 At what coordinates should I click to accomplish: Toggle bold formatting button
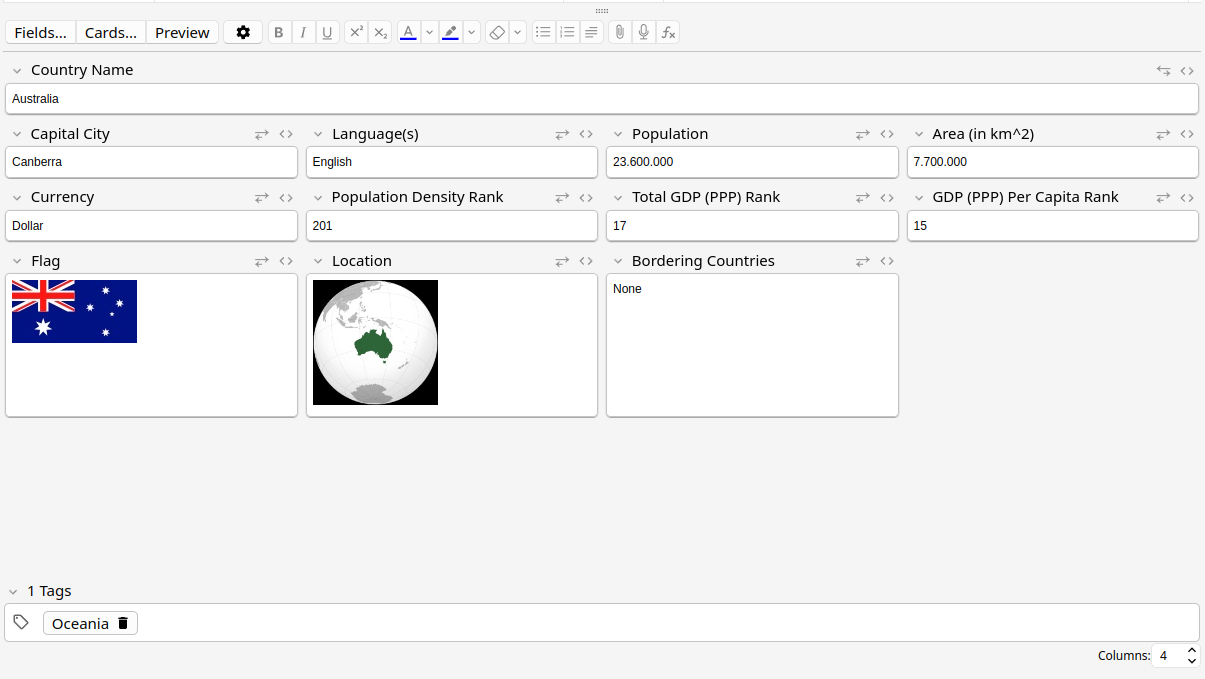point(279,32)
